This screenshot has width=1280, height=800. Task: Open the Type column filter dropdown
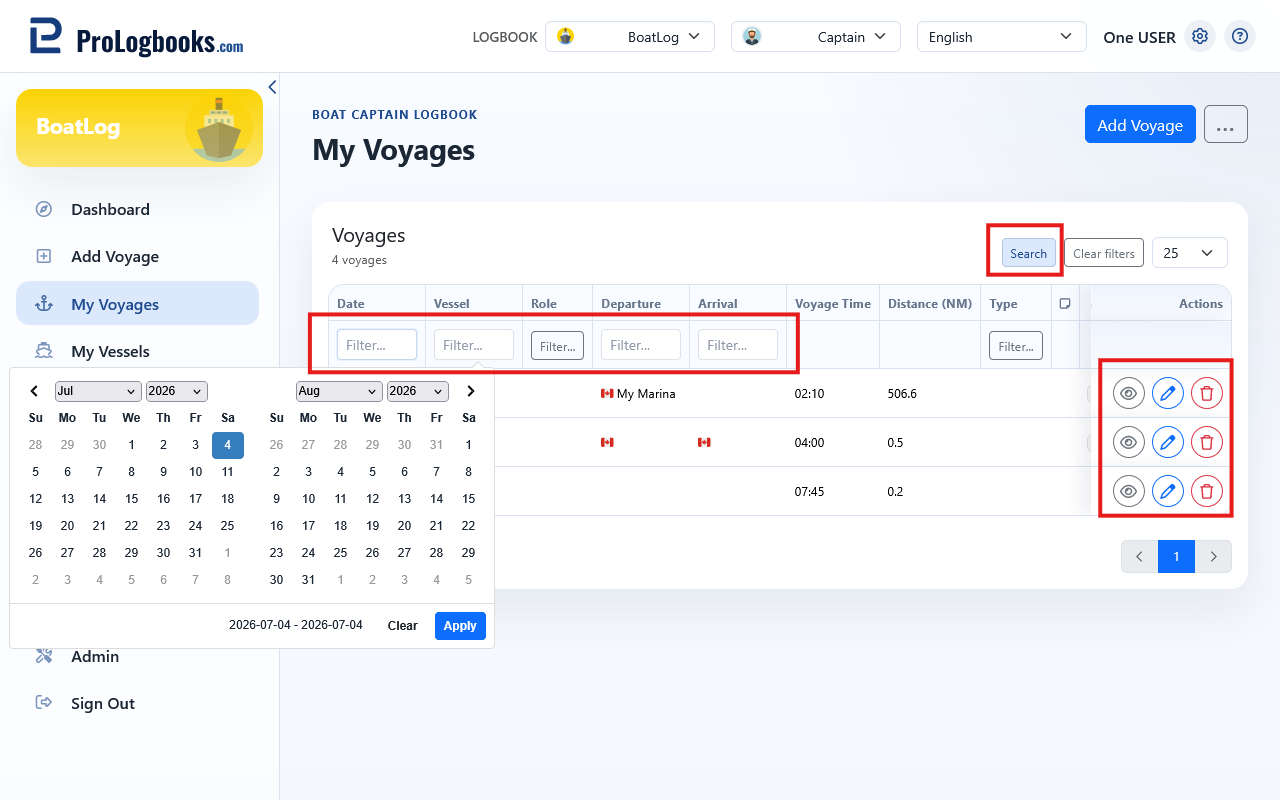(x=1016, y=346)
